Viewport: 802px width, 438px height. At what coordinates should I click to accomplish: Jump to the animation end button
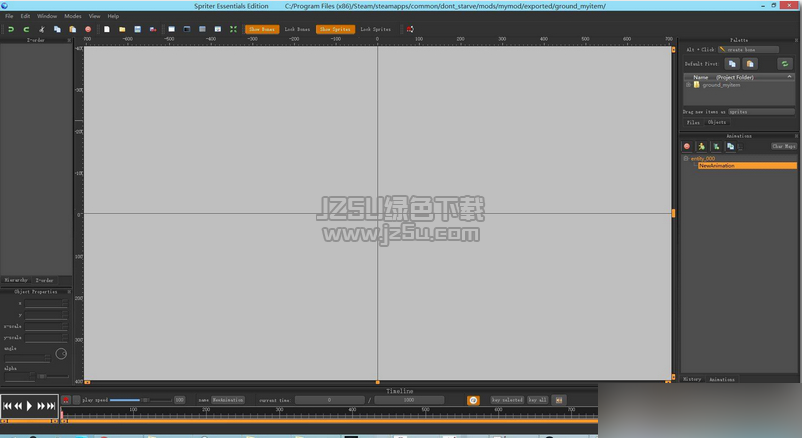[x=51, y=406]
